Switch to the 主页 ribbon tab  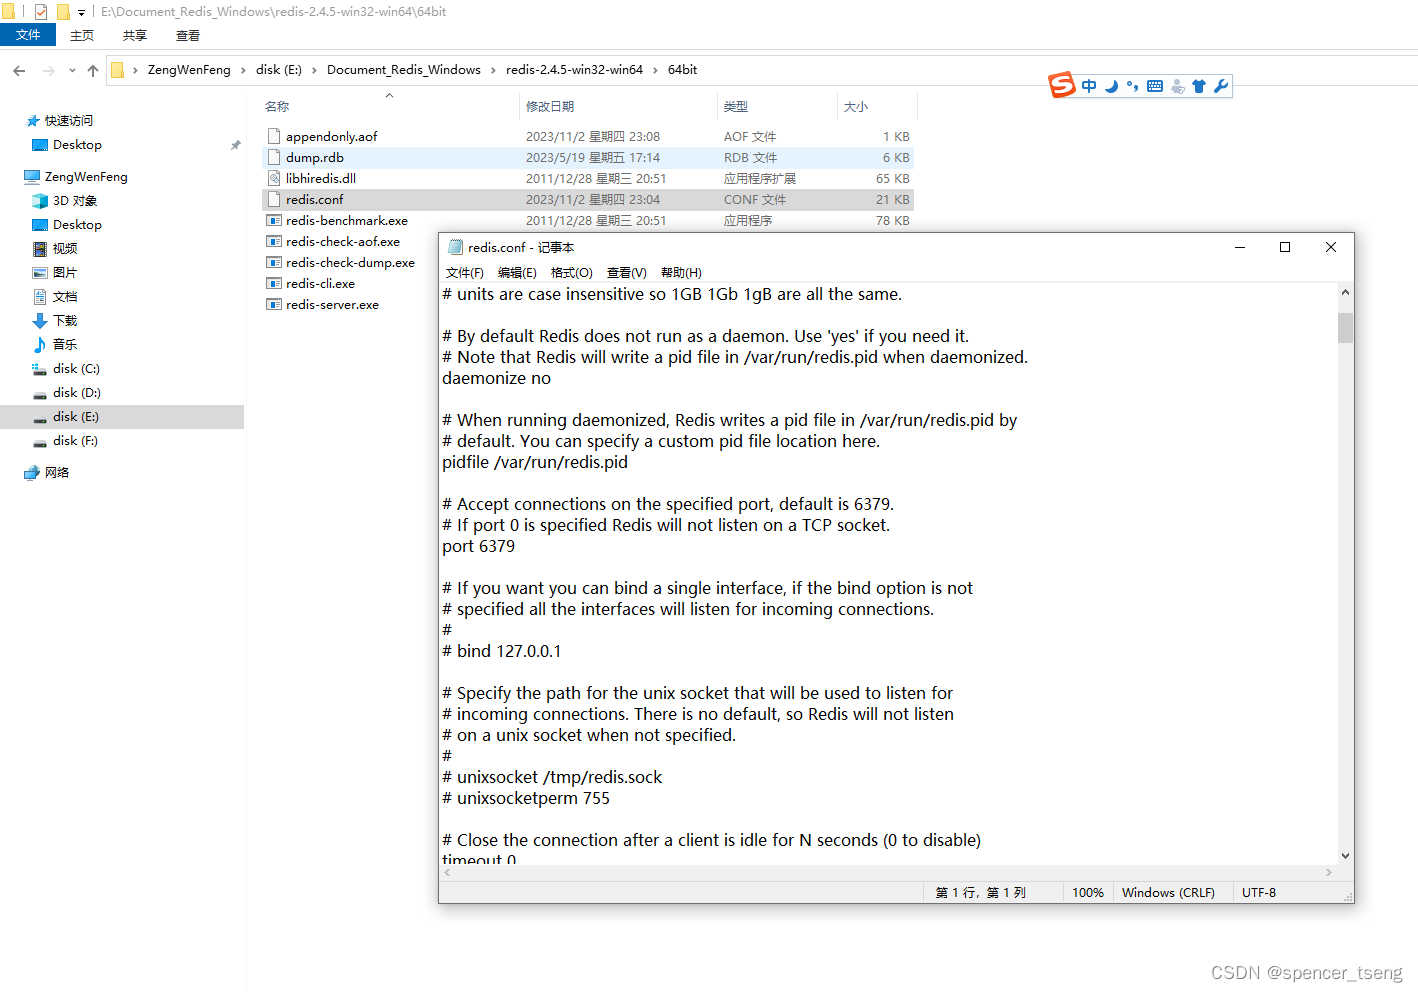point(82,35)
